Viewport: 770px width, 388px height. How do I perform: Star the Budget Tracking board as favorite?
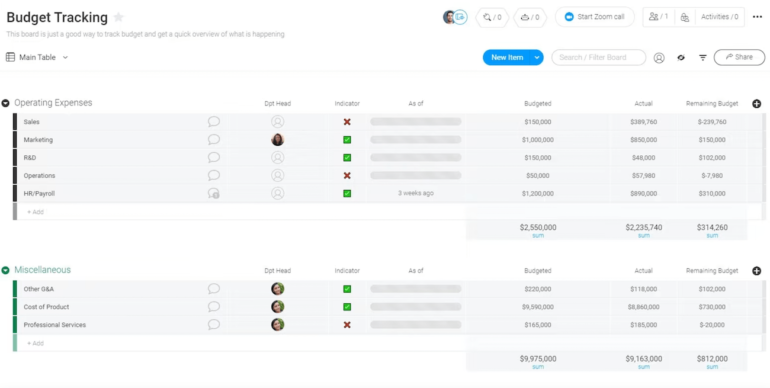point(118,18)
